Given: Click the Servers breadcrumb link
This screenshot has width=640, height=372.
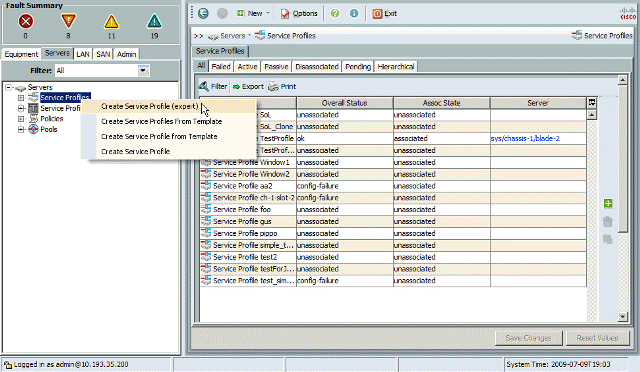Looking at the screenshot, I should coord(233,36).
